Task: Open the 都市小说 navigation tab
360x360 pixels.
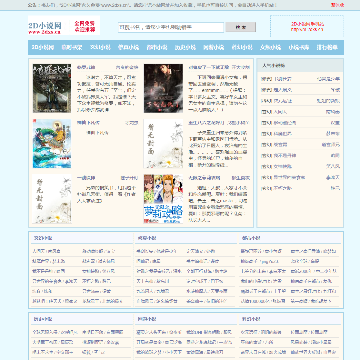Action: coord(157,47)
